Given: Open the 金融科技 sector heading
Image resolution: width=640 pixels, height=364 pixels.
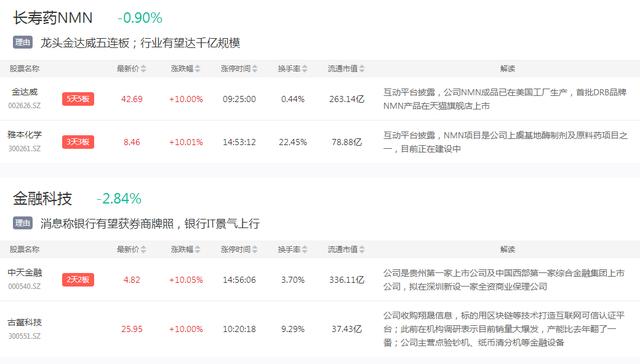Looking at the screenshot, I should [42, 199].
